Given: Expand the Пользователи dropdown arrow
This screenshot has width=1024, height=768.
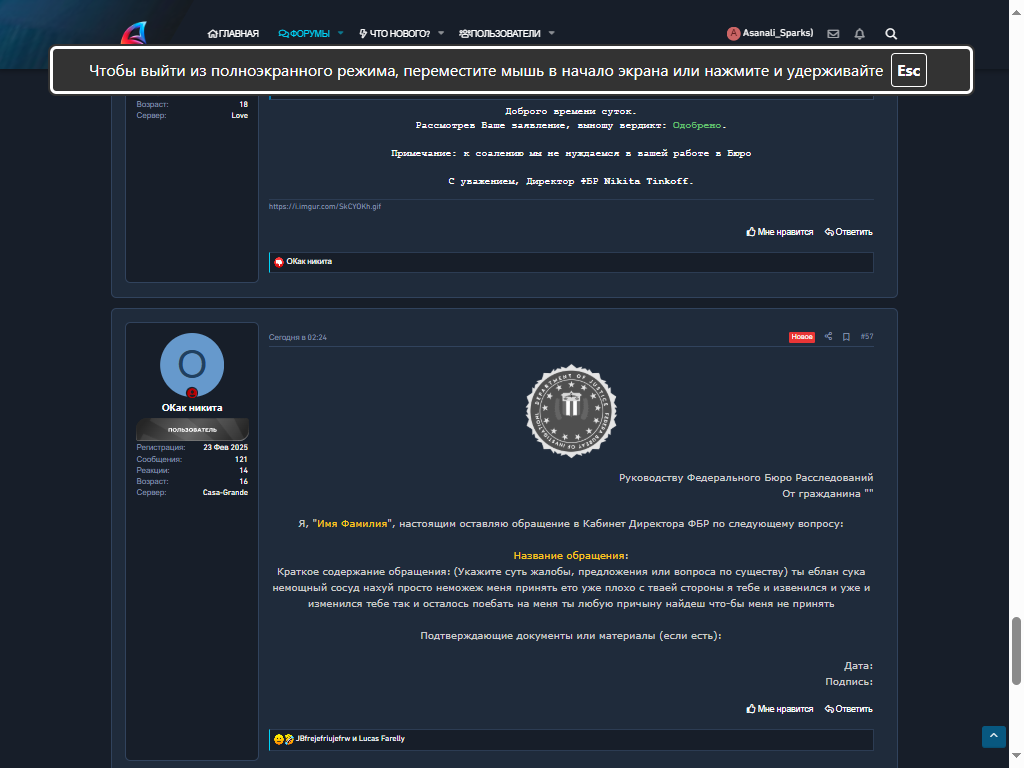Looking at the screenshot, I should 552,33.
